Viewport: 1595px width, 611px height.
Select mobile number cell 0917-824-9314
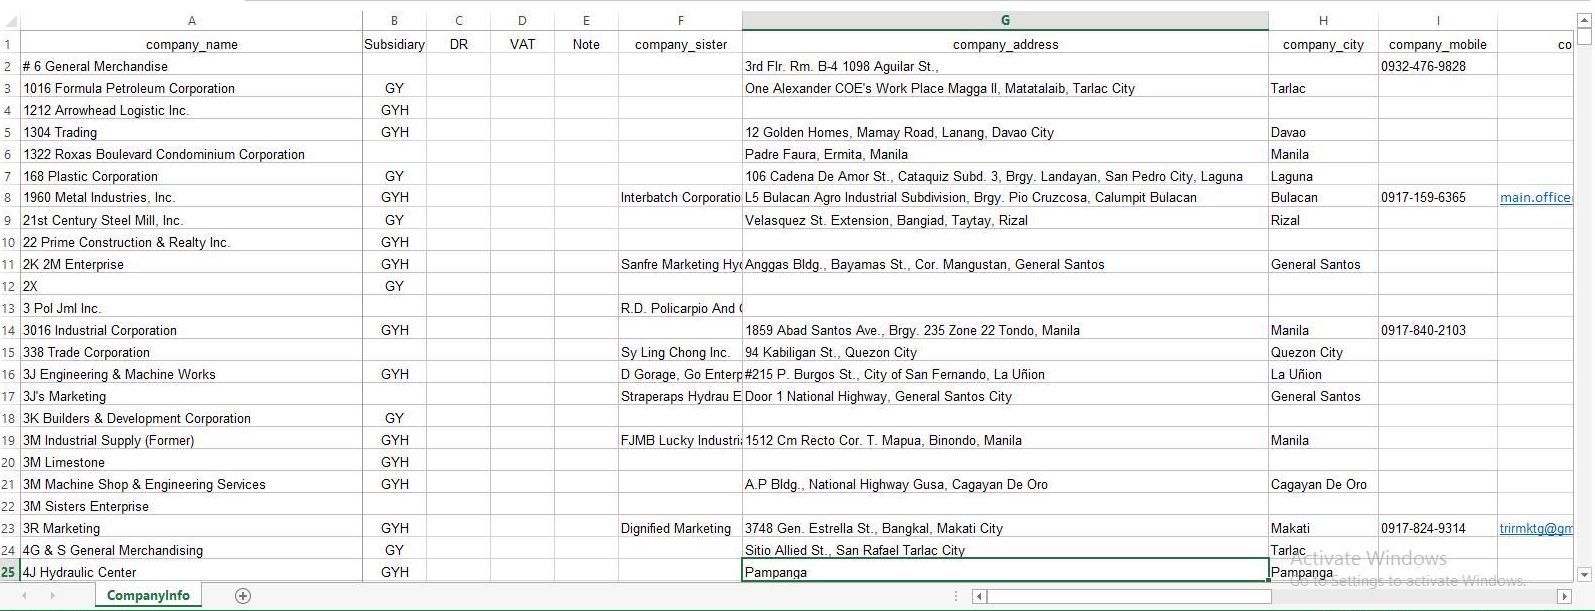(1438, 528)
